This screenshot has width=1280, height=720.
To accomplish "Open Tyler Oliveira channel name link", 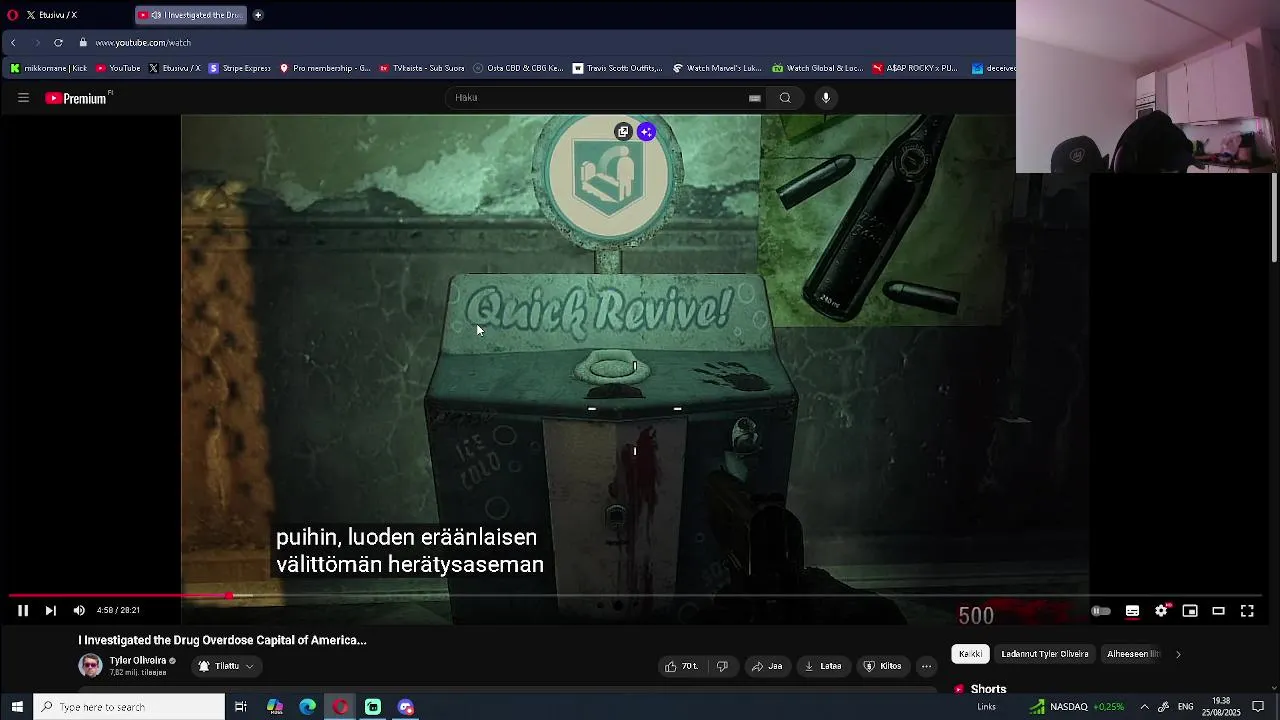I will [x=138, y=661].
